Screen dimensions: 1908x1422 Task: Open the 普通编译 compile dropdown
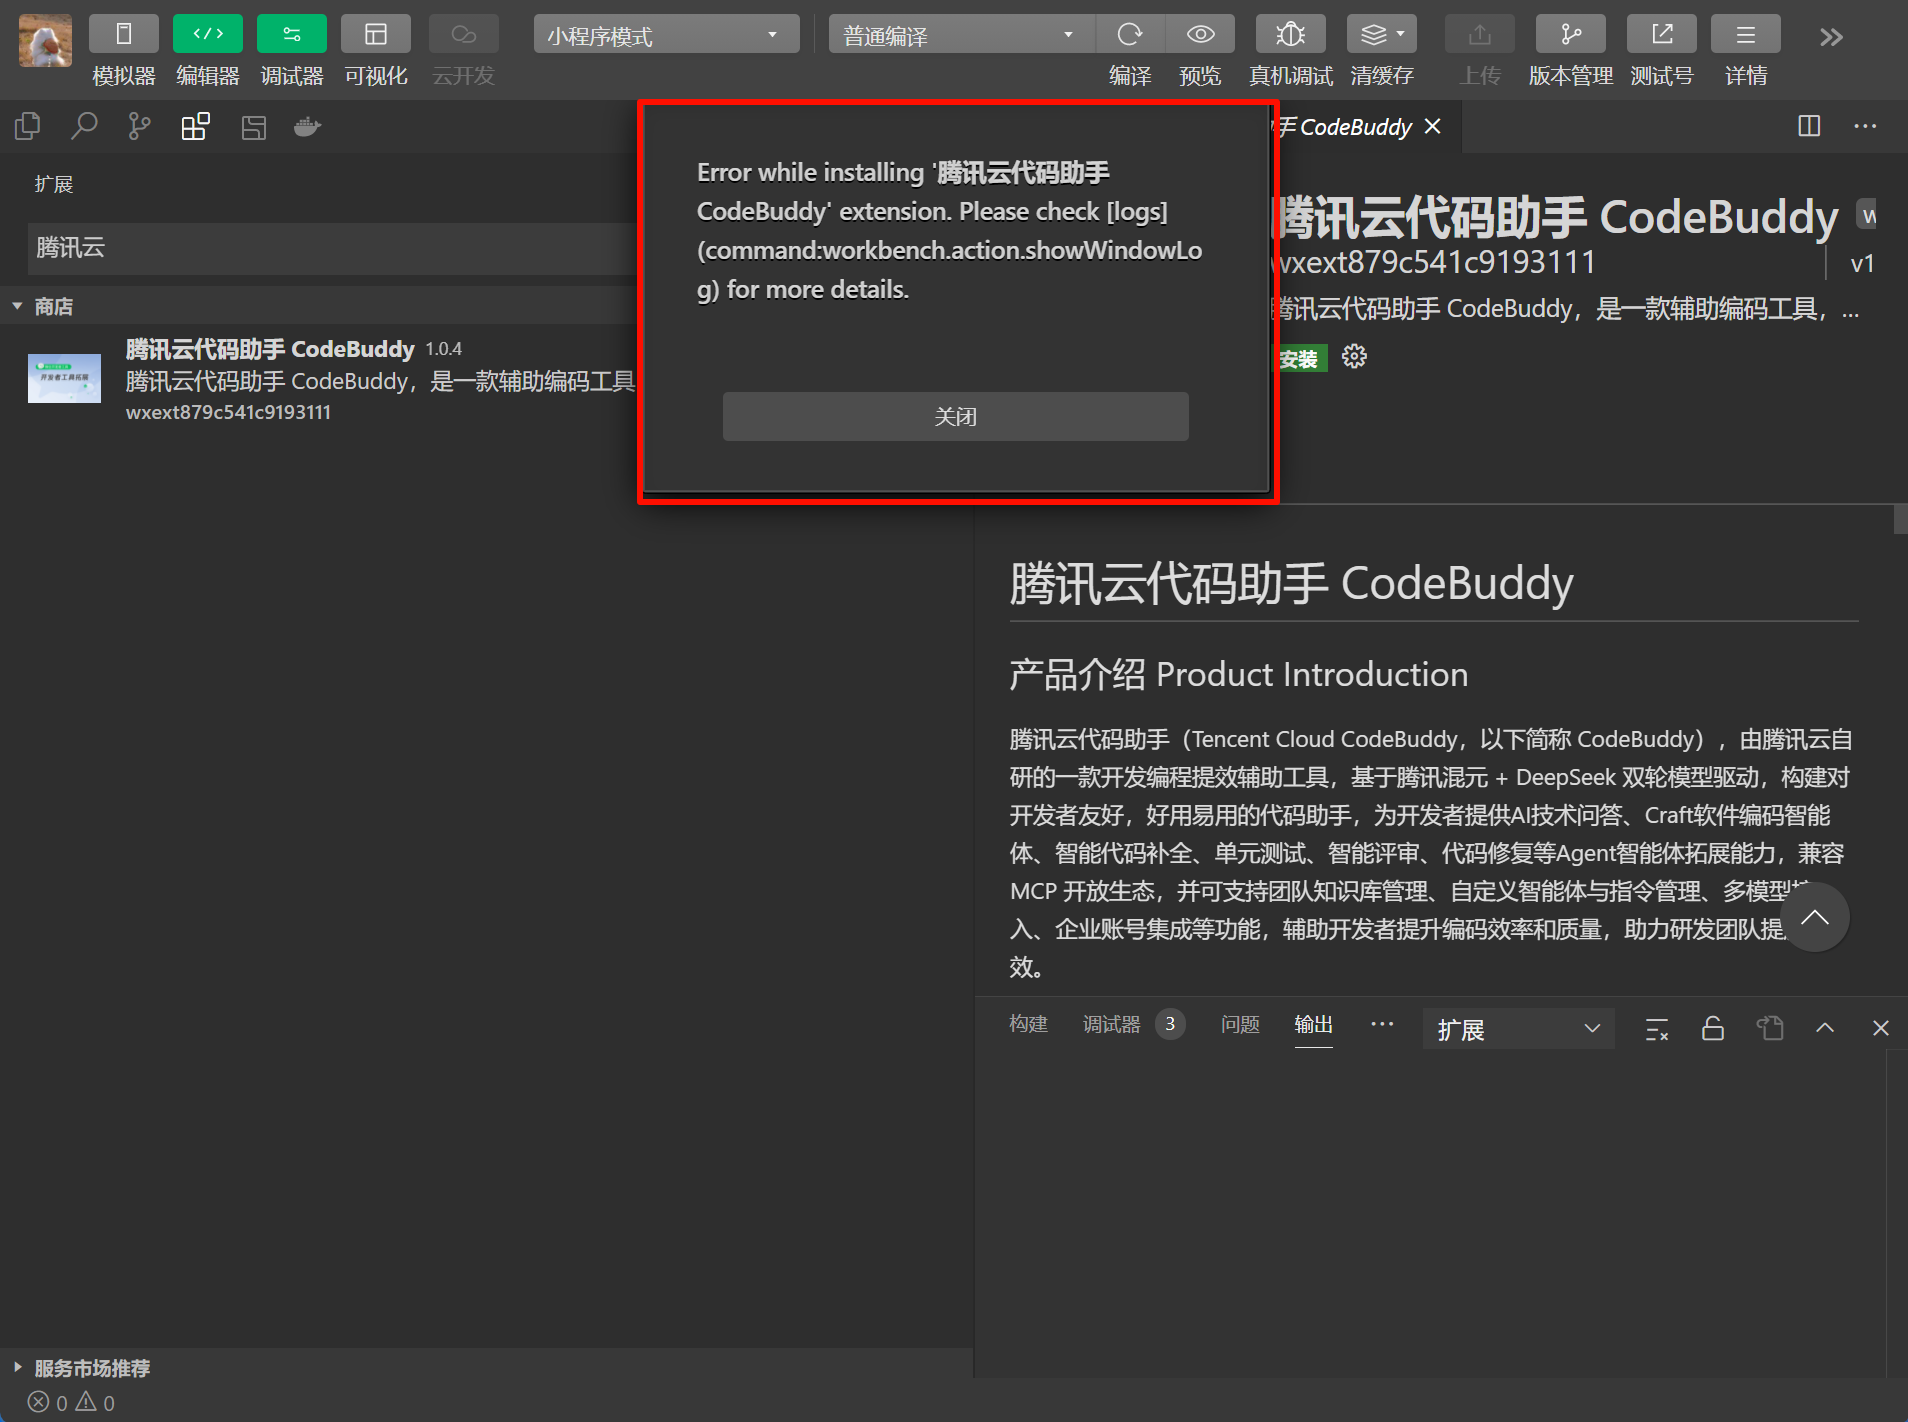coord(960,35)
